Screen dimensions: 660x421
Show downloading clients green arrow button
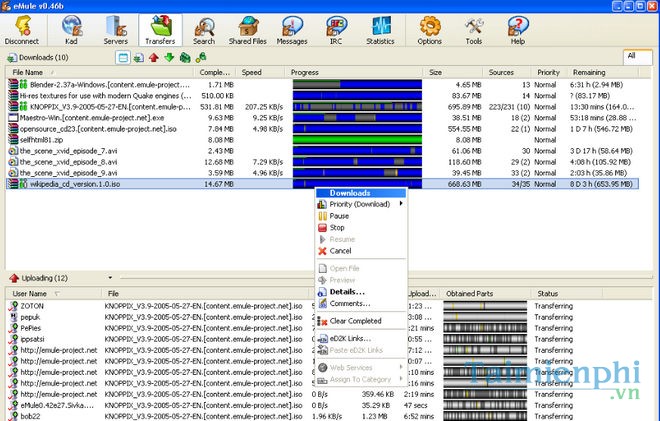[169, 58]
